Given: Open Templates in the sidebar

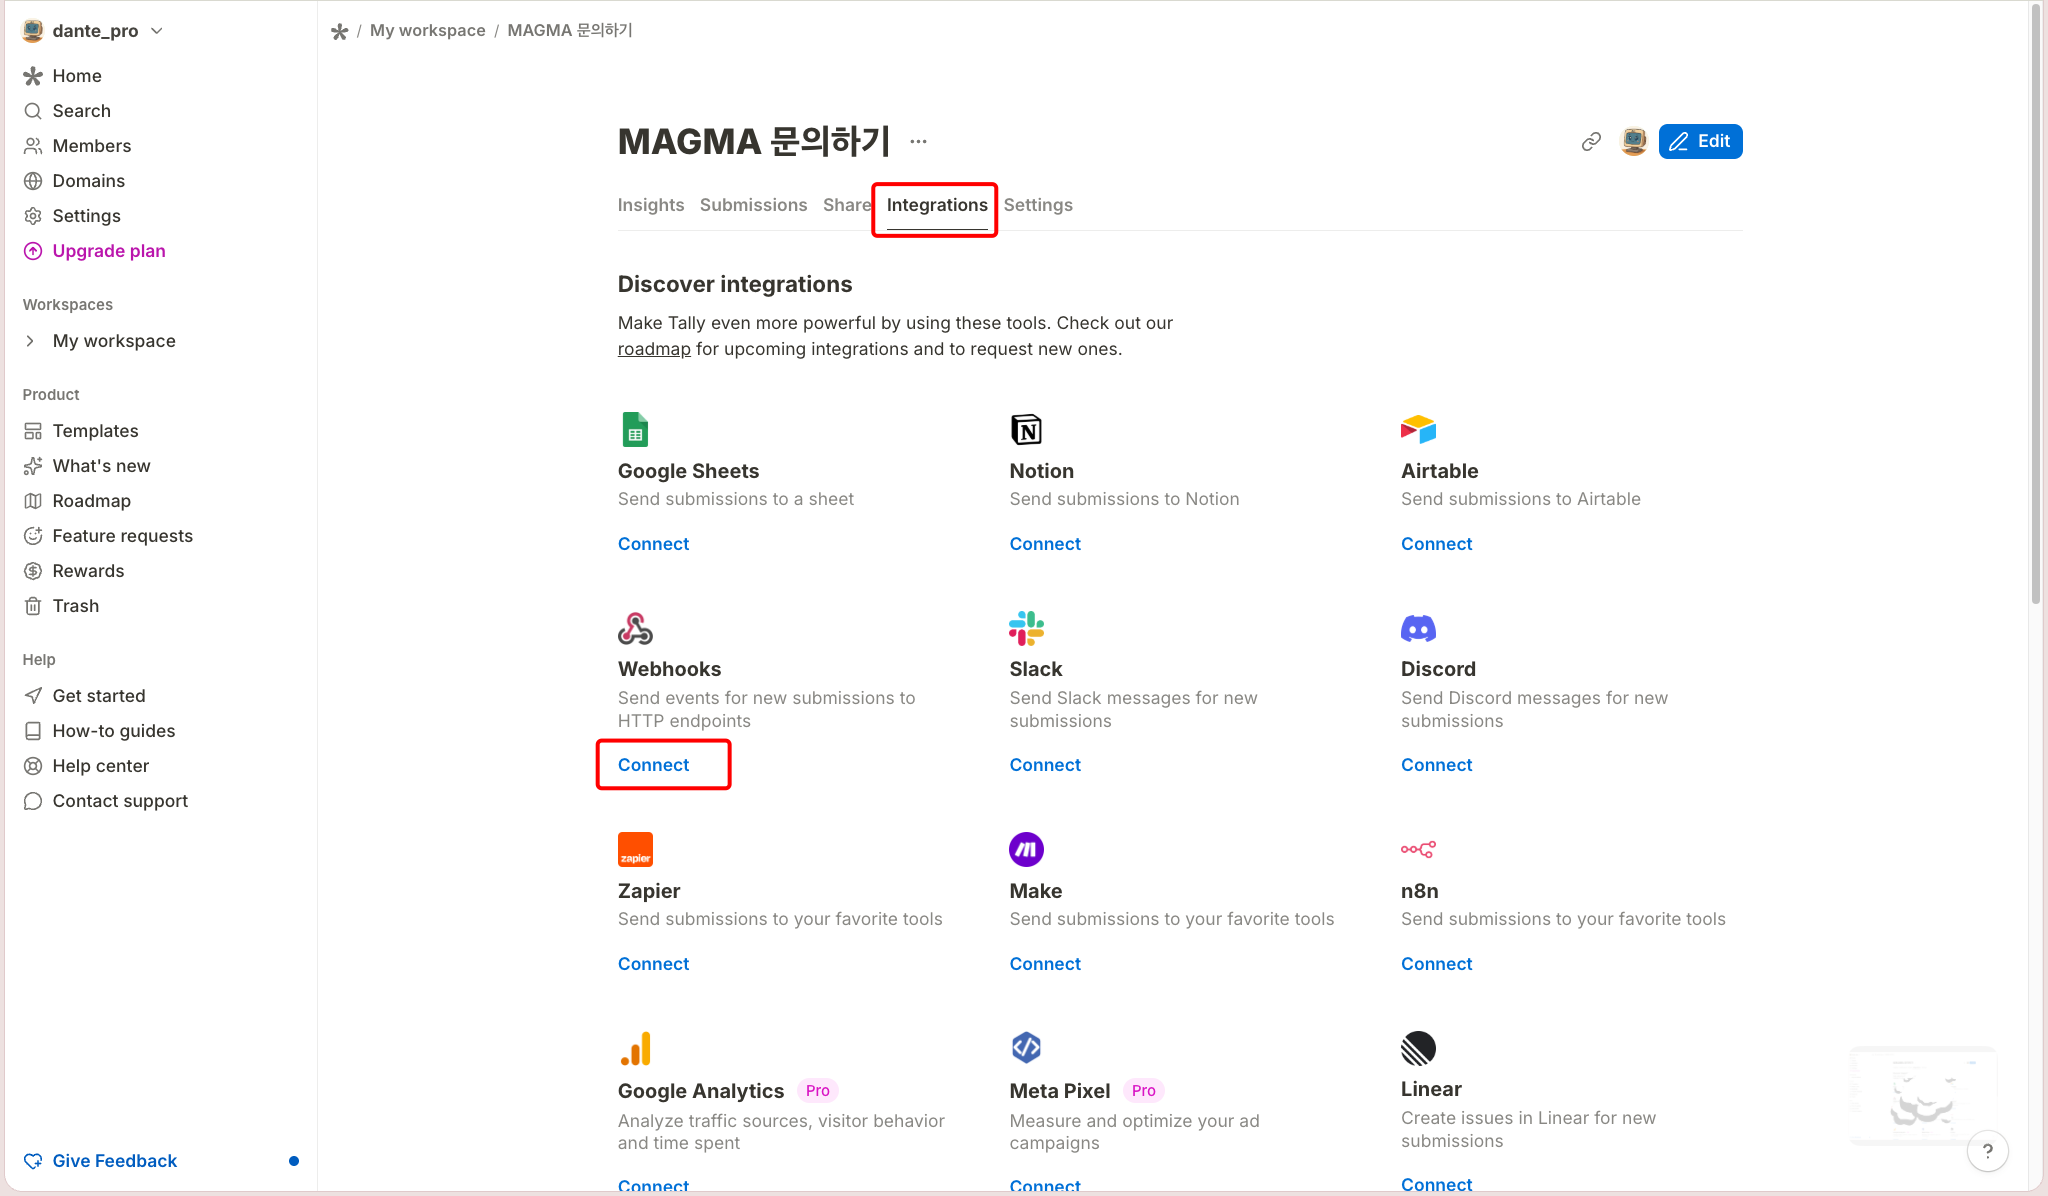Looking at the screenshot, I should tap(95, 431).
